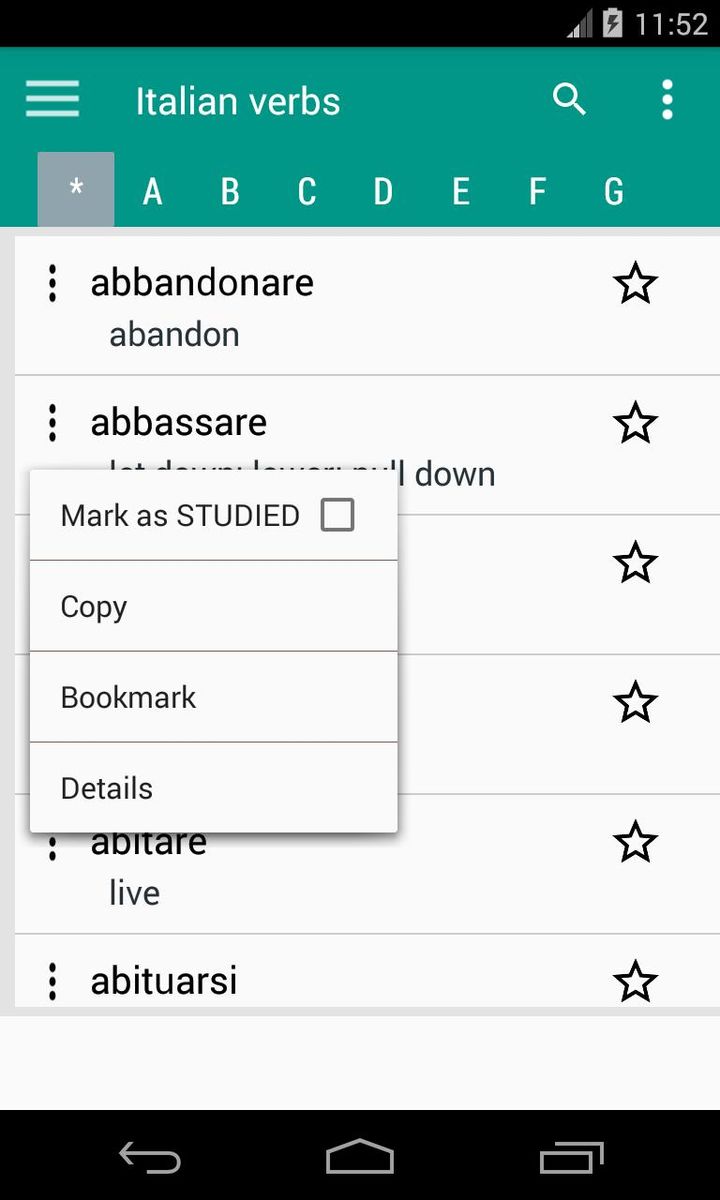This screenshot has width=720, height=1200.
Task: Open the three-dot menu beside abbassare
Action: (x=52, y=423)
